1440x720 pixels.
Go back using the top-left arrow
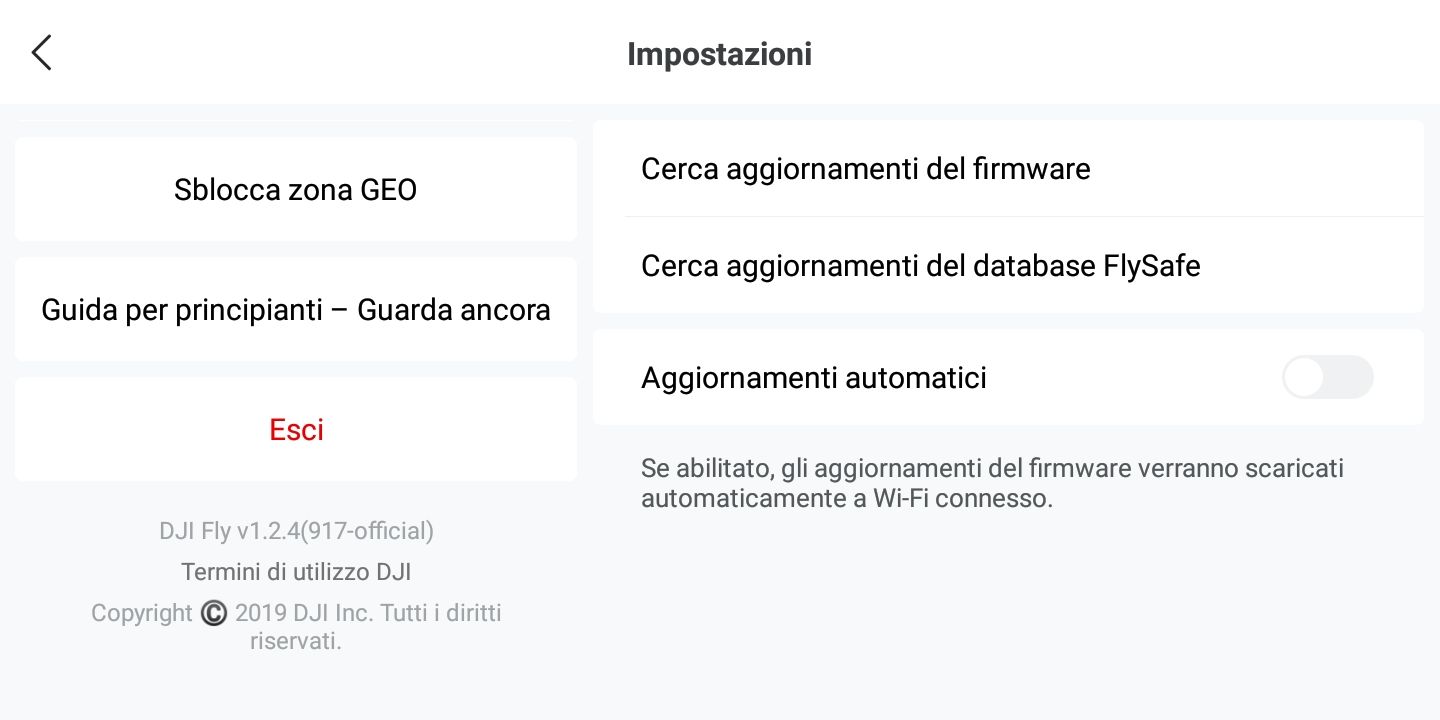click(41, 53)
